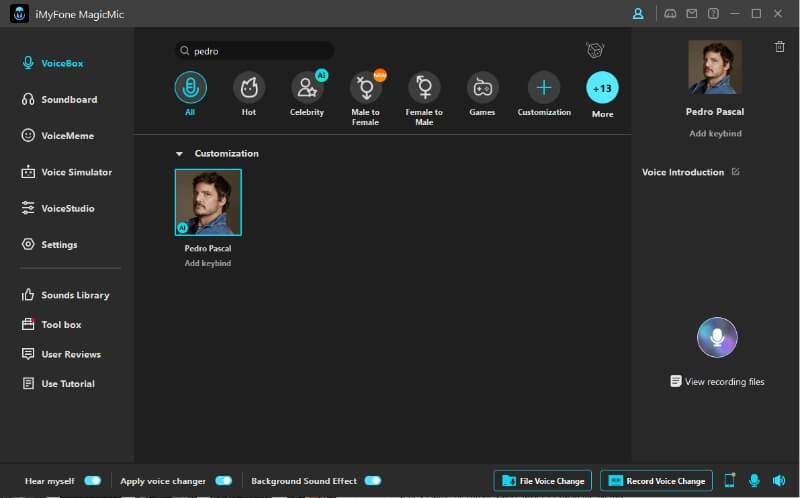Select the Pedro Pascal voice thumbnail
The image size is (800, 498).
pos(208,202)
